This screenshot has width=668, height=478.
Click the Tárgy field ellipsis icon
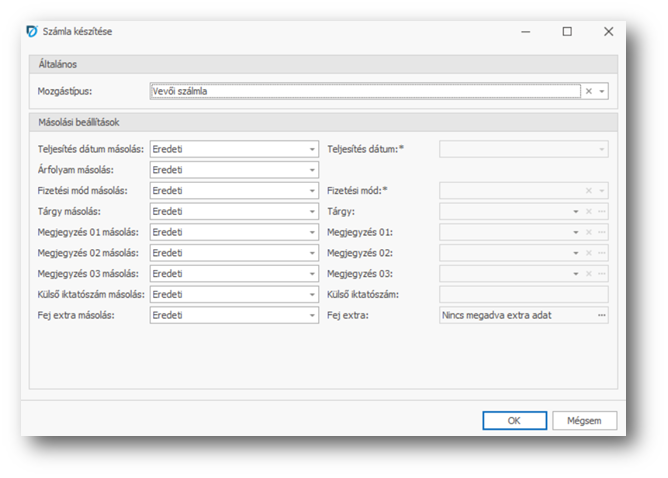tap(602, 211)
